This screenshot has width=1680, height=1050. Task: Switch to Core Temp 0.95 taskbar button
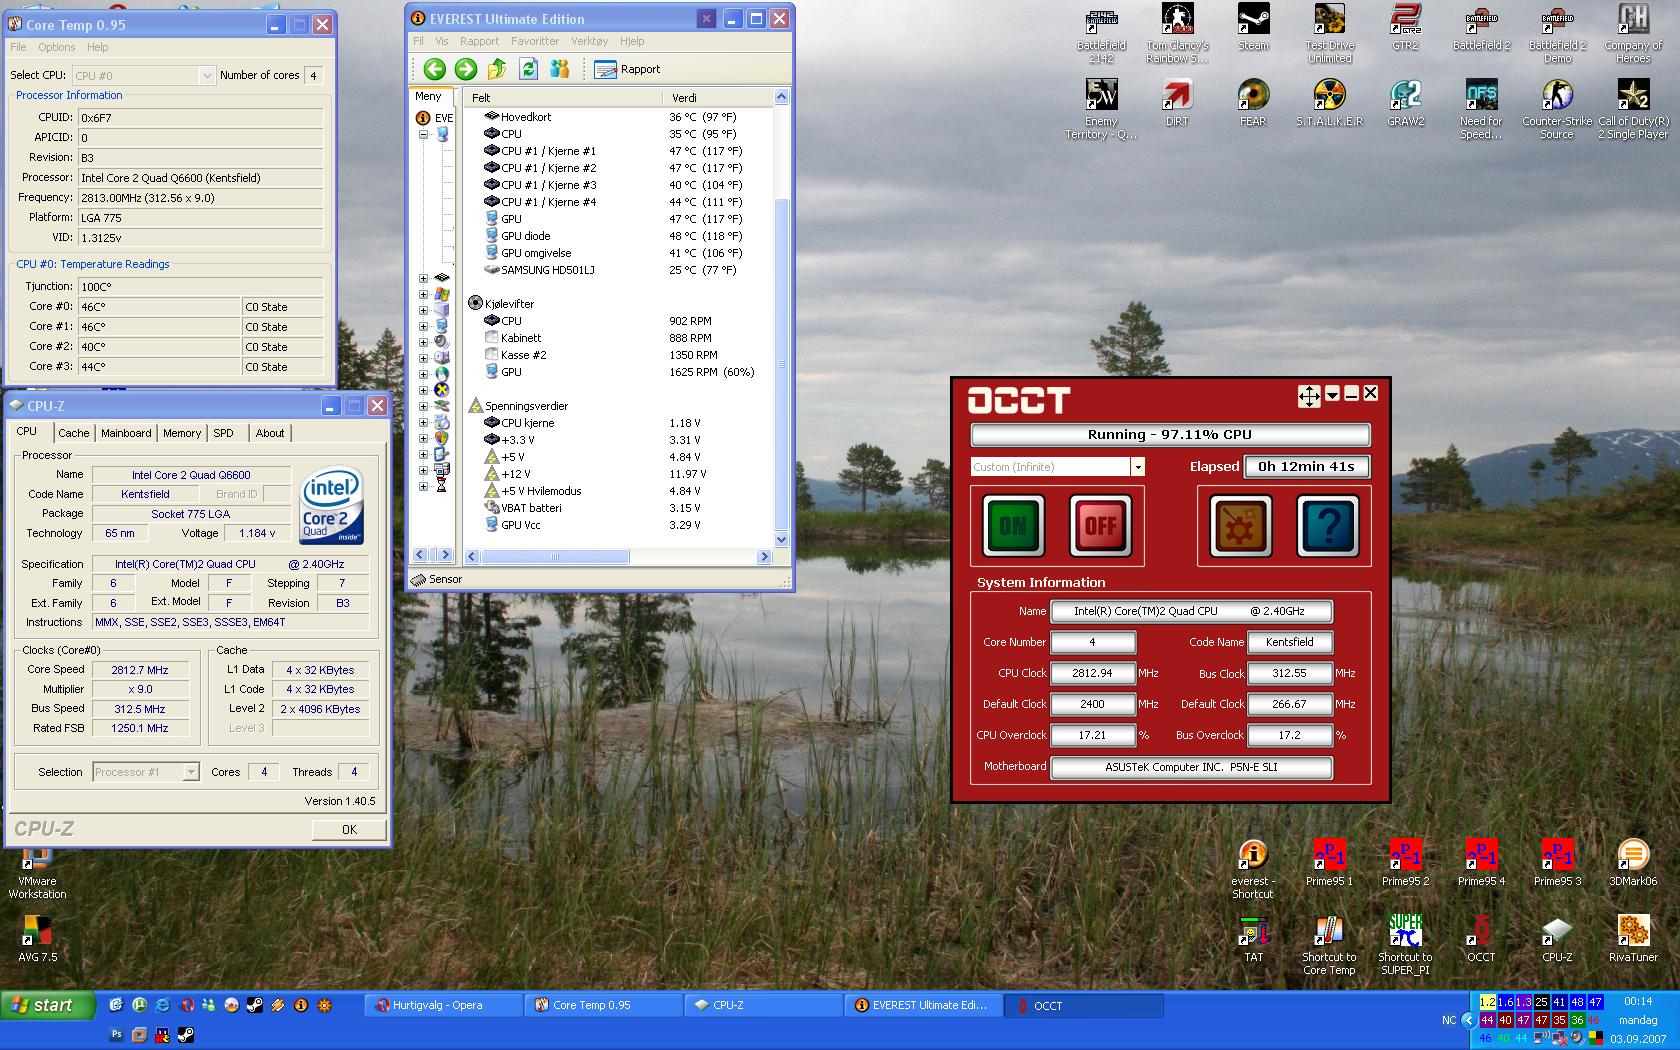[603, 1005]
